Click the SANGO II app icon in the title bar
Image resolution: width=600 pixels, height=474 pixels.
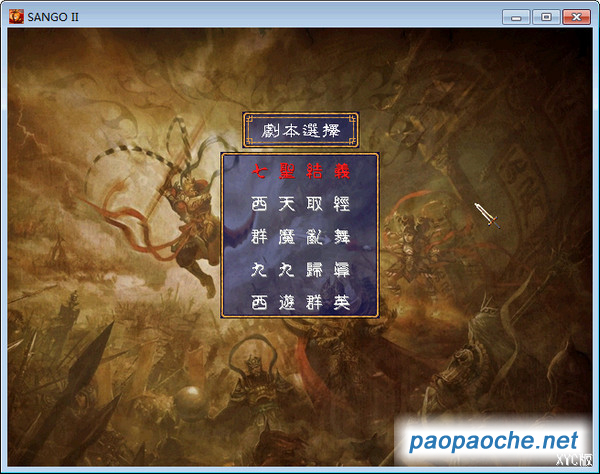tap(16, 17)
